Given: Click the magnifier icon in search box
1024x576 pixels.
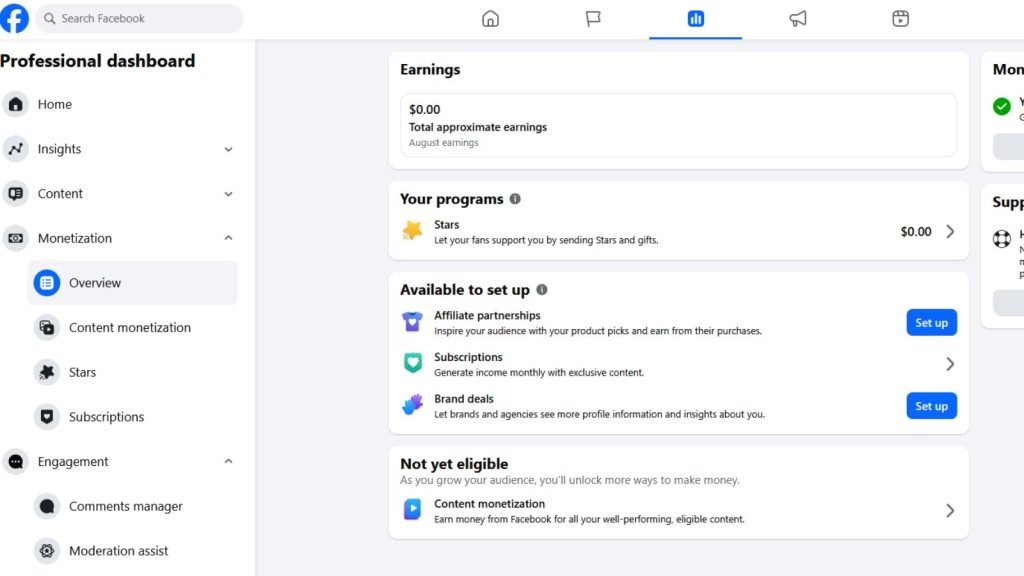Looking at the screenshot, I should pyautogui.click(x=50, y=18).
